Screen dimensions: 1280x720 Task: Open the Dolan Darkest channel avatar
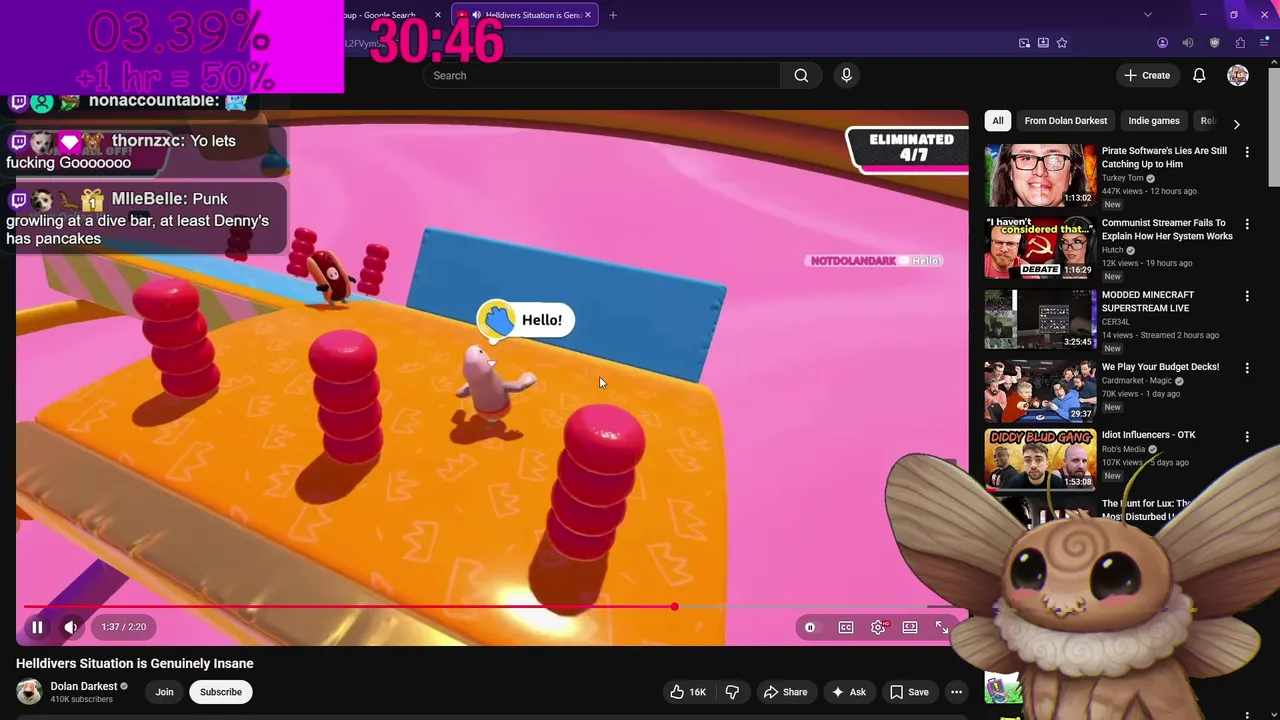(29, 691)
